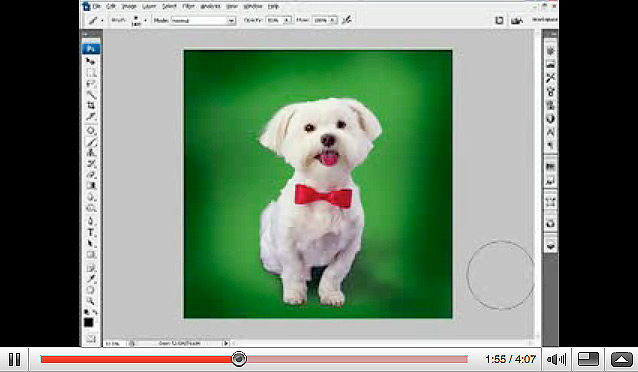Select the Pen tool
Viewport: 638px width, 372px height.
click(x=91, y=222)
